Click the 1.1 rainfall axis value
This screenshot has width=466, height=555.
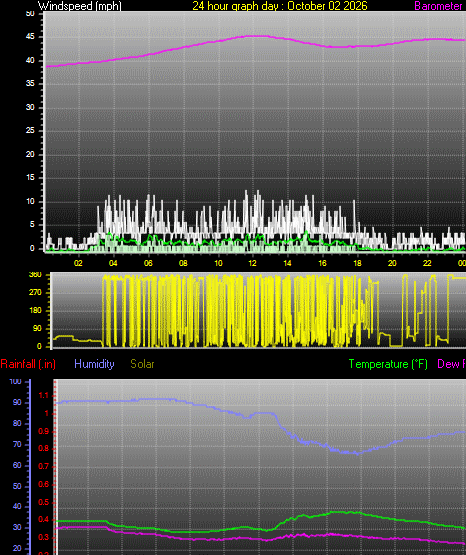click(44, 396)
